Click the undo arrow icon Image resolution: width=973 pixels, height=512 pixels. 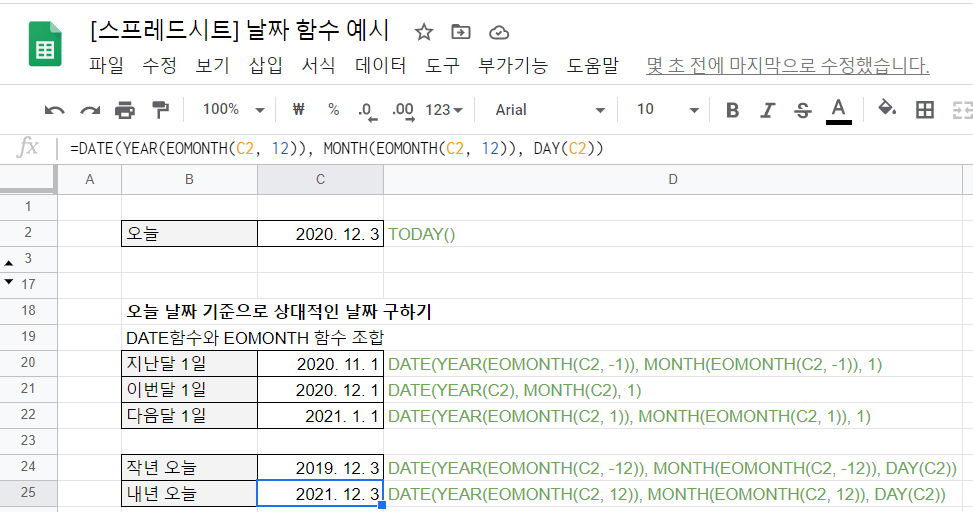click(55, 110)
